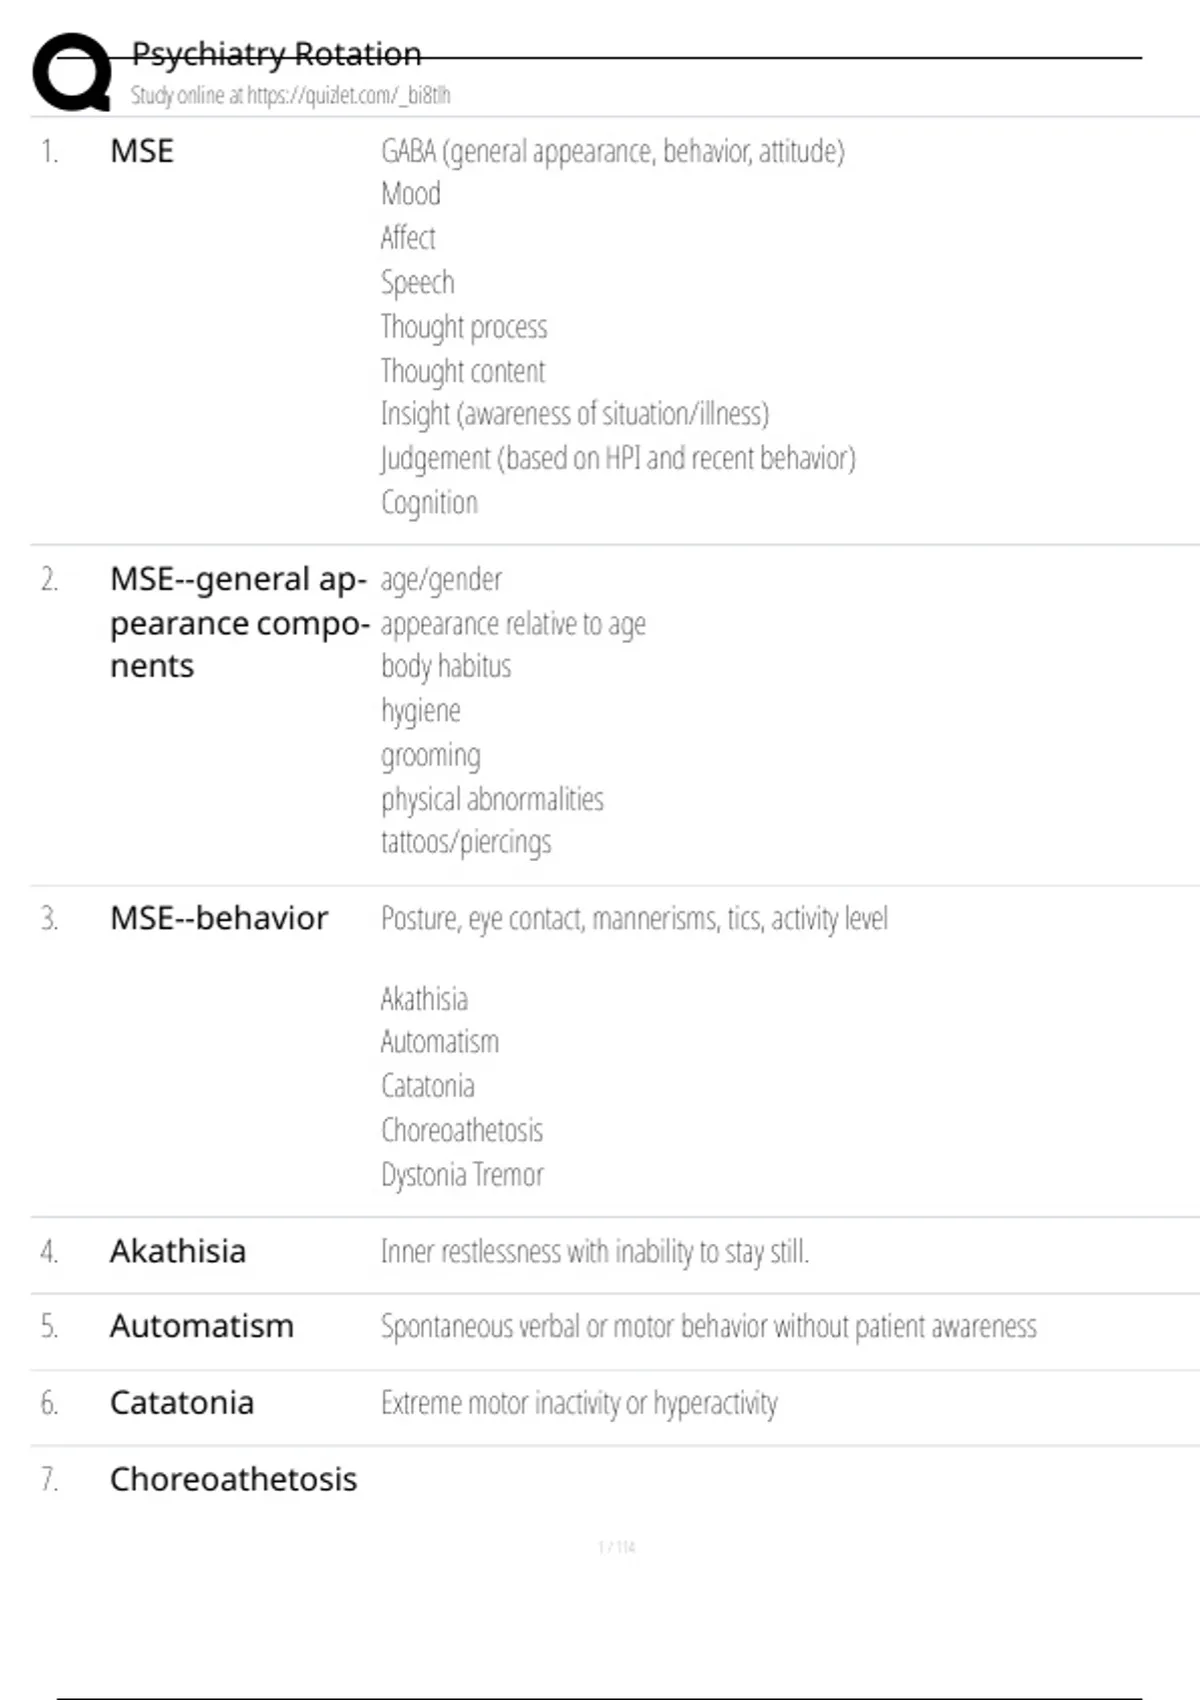Click the body habitus line

[x=446, y=666]
